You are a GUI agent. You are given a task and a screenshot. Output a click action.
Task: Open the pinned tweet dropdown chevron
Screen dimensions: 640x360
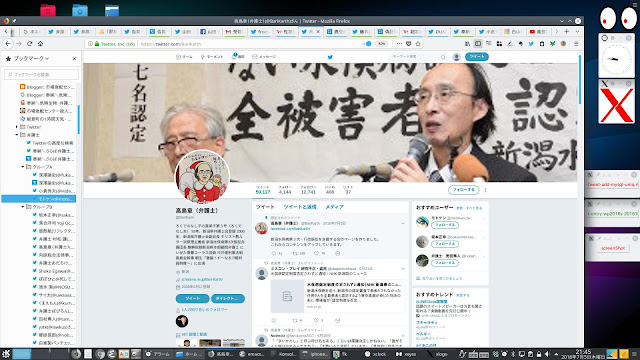[403, 223]
